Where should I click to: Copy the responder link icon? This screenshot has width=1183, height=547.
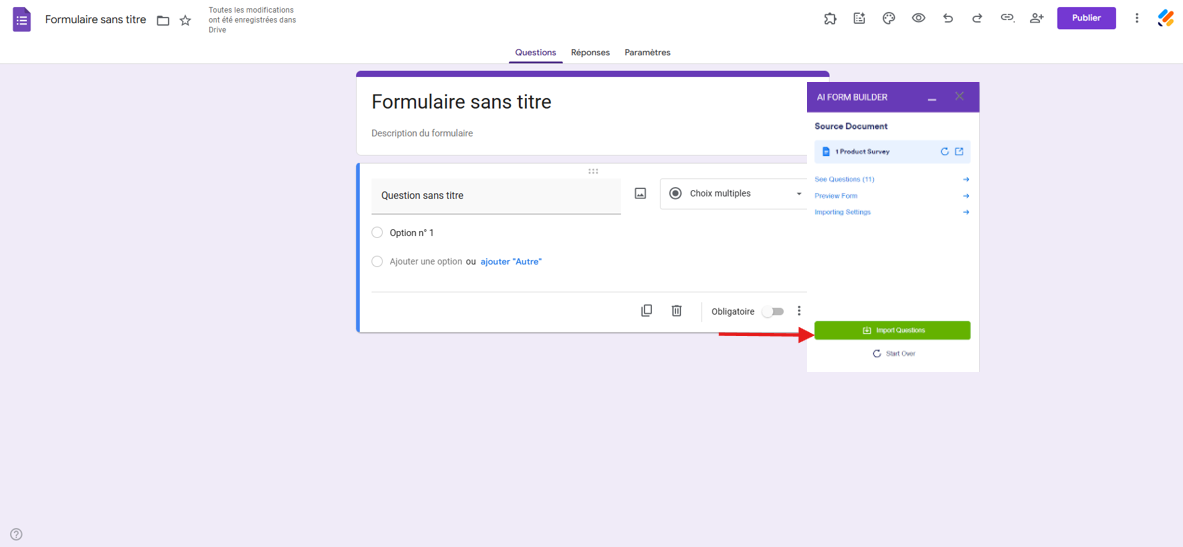[1007, 18]
